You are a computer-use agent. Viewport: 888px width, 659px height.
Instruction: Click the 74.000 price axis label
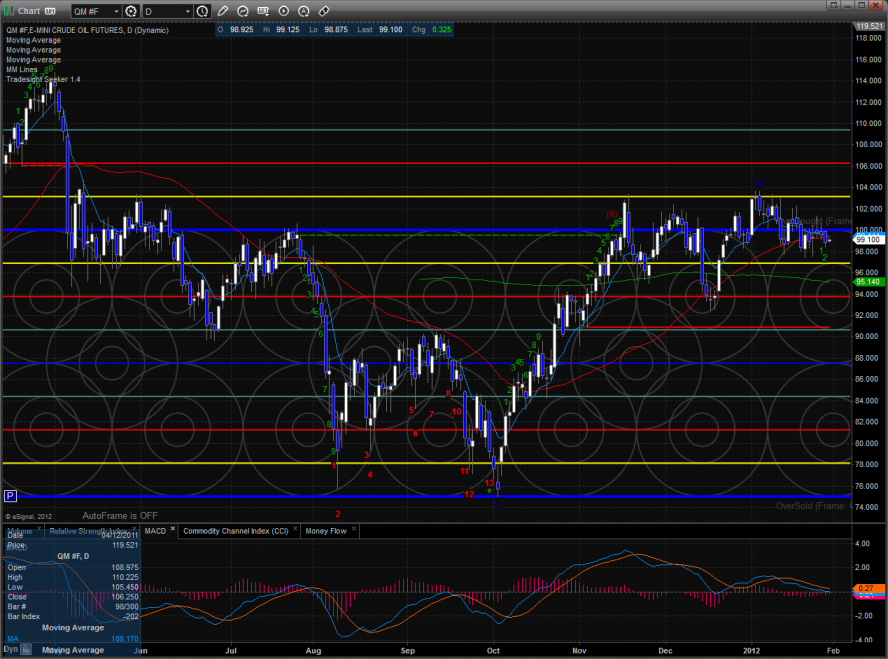868,507
